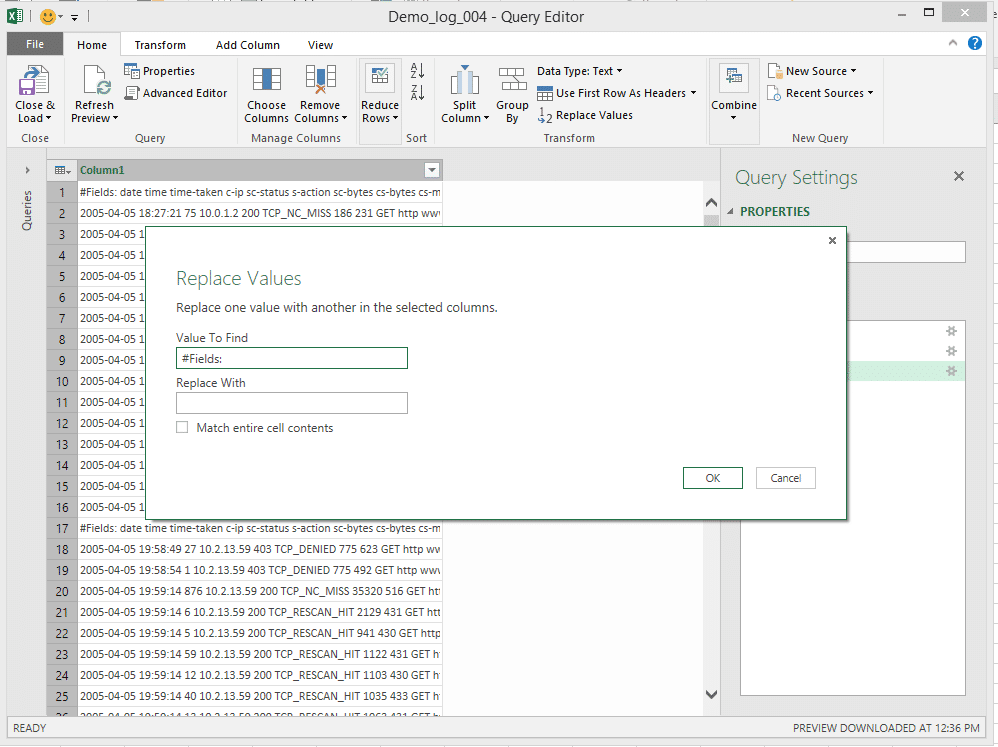This screenshot has width=998, height=747.
Task: Sort ascending A to Z
Action: tap(418, 70)
